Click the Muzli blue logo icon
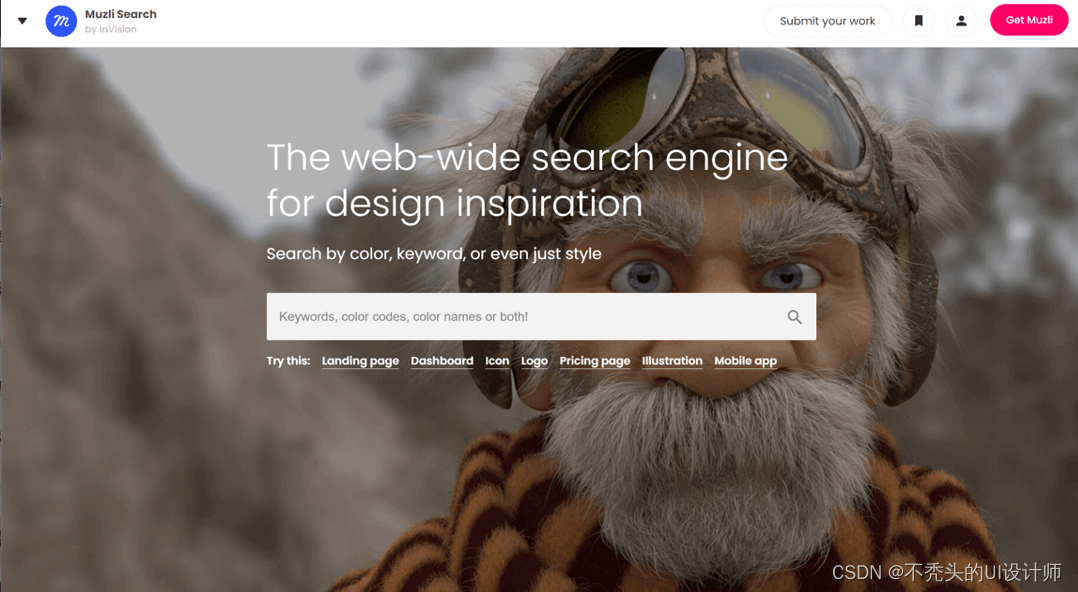 [x=61, y=21]
